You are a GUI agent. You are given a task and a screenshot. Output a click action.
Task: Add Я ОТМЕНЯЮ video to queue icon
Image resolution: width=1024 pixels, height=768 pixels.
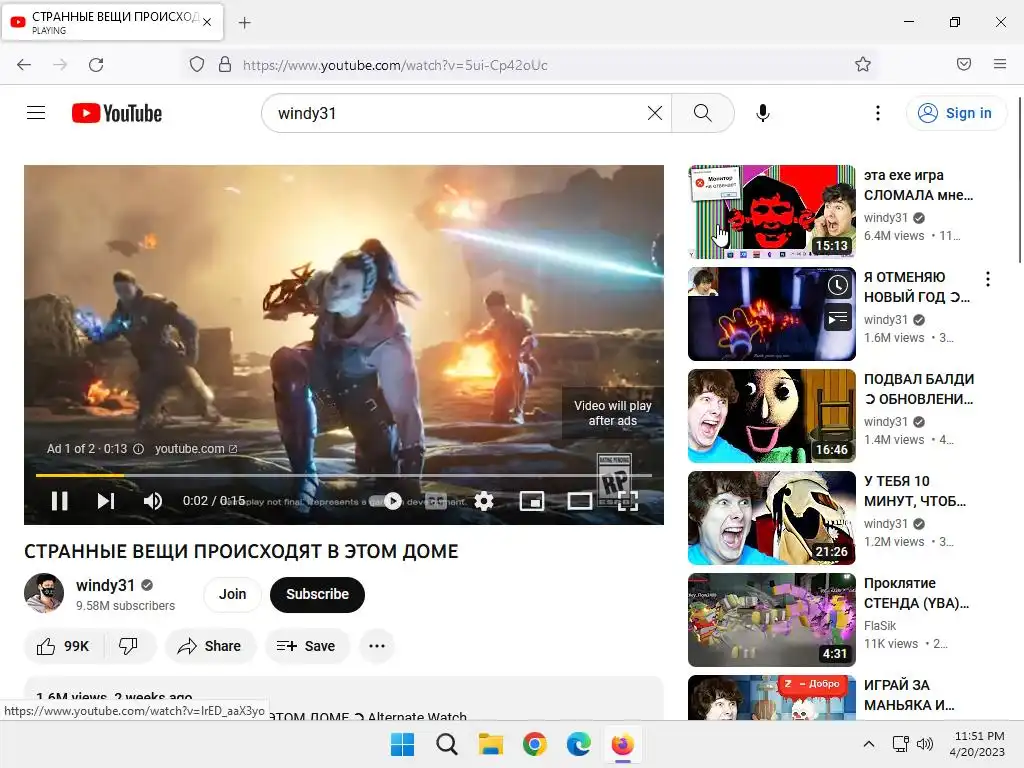tap(838, 319)
